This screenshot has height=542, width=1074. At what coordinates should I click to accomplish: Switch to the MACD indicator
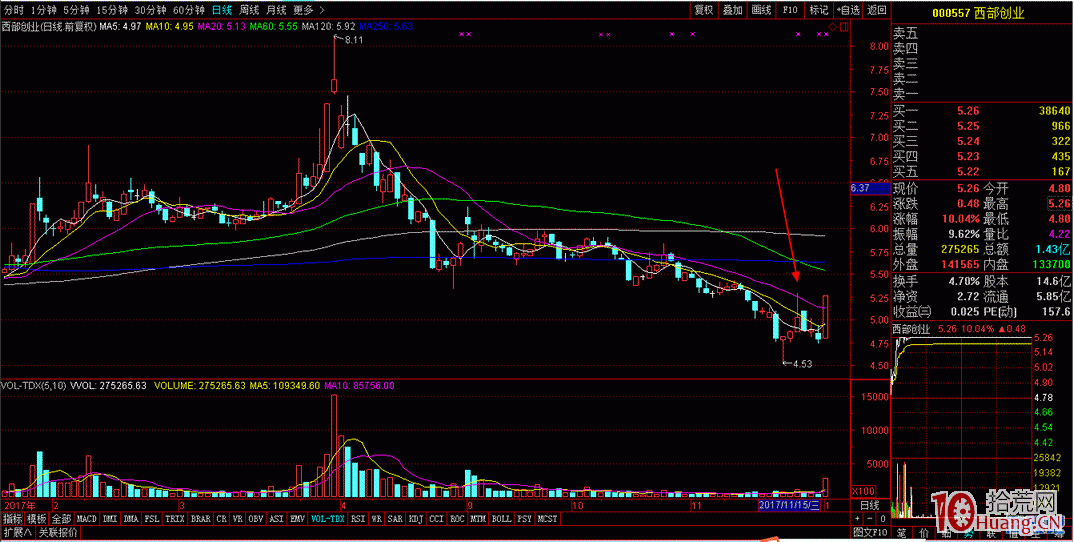pos(86,519)
